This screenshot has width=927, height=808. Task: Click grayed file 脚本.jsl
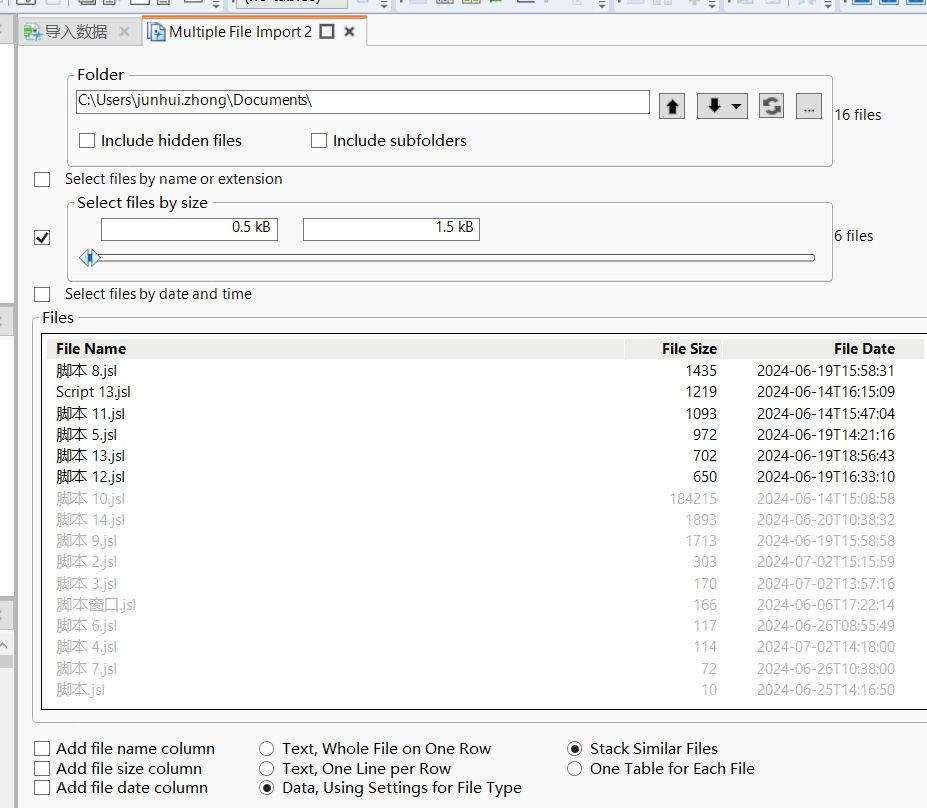pos(80,690)
